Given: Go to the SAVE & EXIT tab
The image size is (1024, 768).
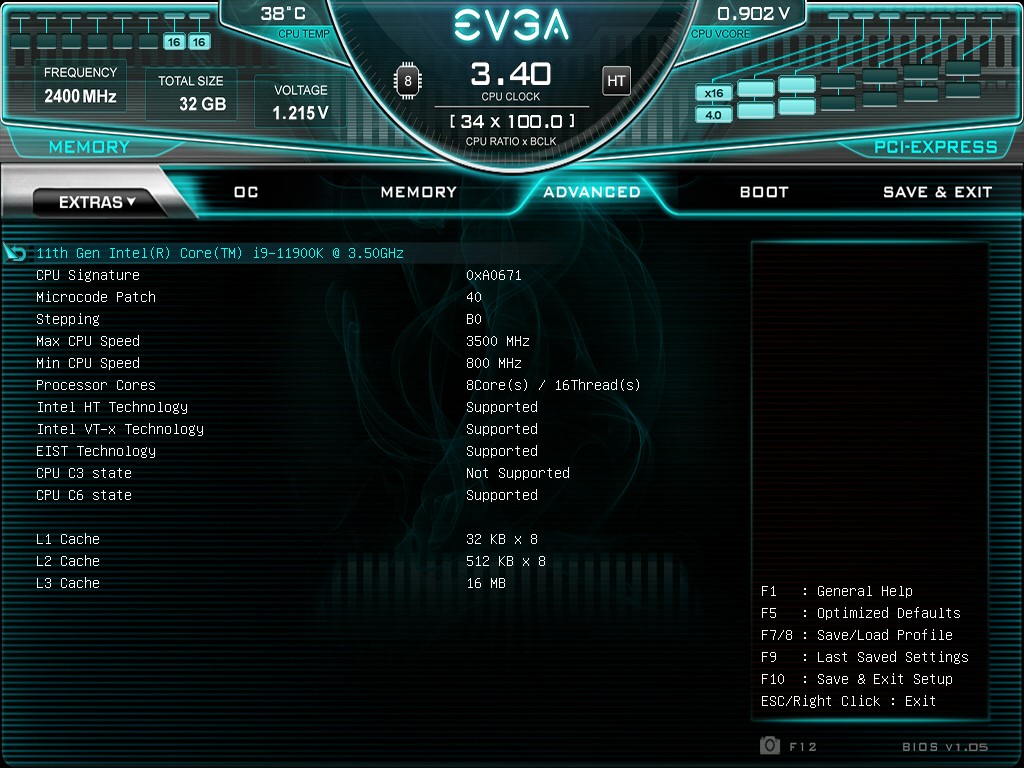Looking at the screenshot, I should coord(938,192).
